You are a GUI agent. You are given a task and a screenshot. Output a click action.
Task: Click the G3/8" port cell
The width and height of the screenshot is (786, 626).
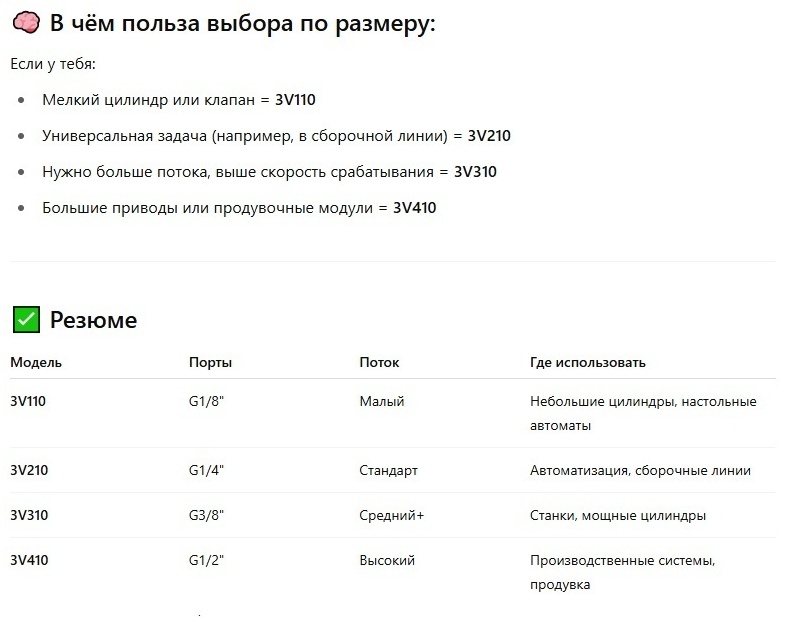point(206,515)
